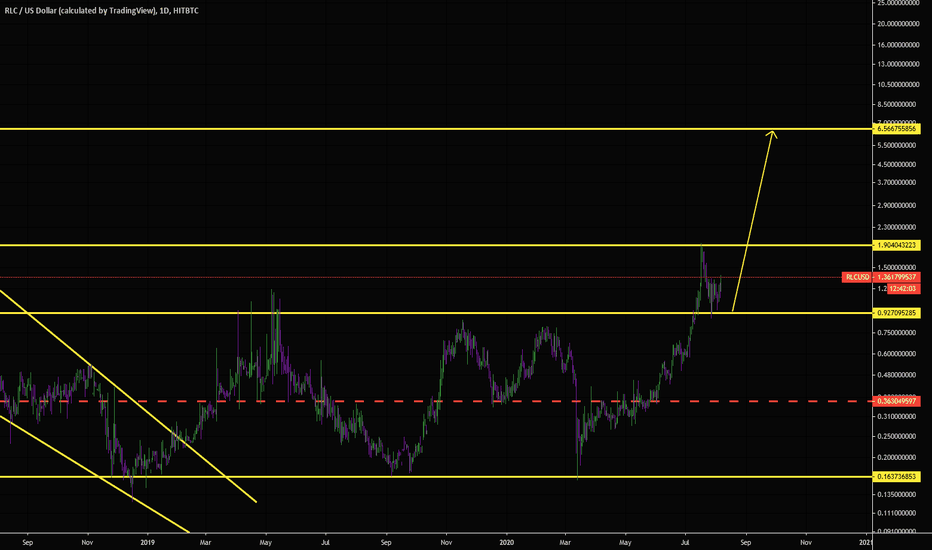This screenshot has width=932, height=550.
Task: Click the 0.600000000 price axis tick
Action: click(x=897, y=354)
